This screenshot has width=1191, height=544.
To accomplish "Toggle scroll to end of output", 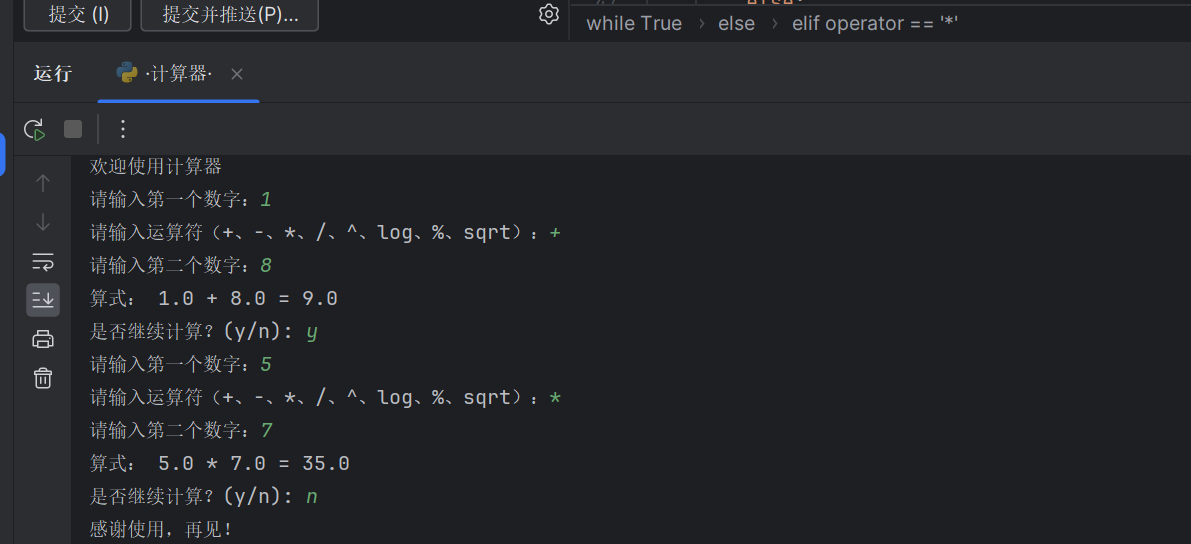I will click(43, 299).
